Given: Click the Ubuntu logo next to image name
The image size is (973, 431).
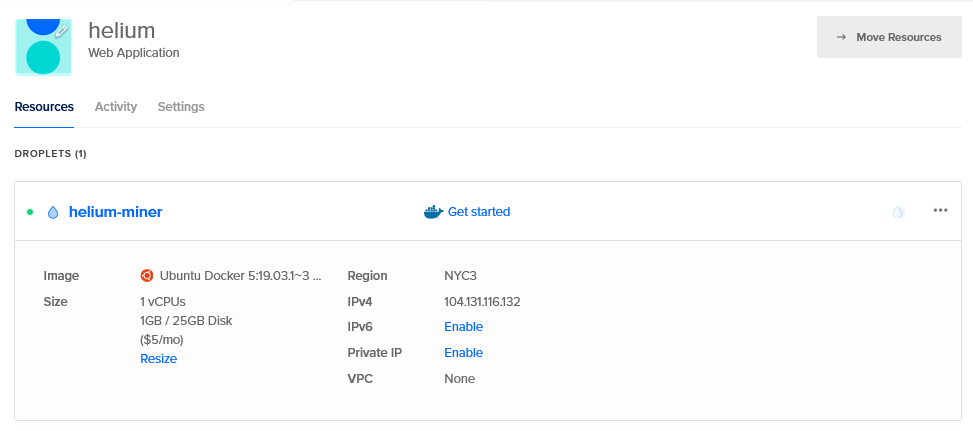Looking at the screenshot, I should [x=147, y=276].
